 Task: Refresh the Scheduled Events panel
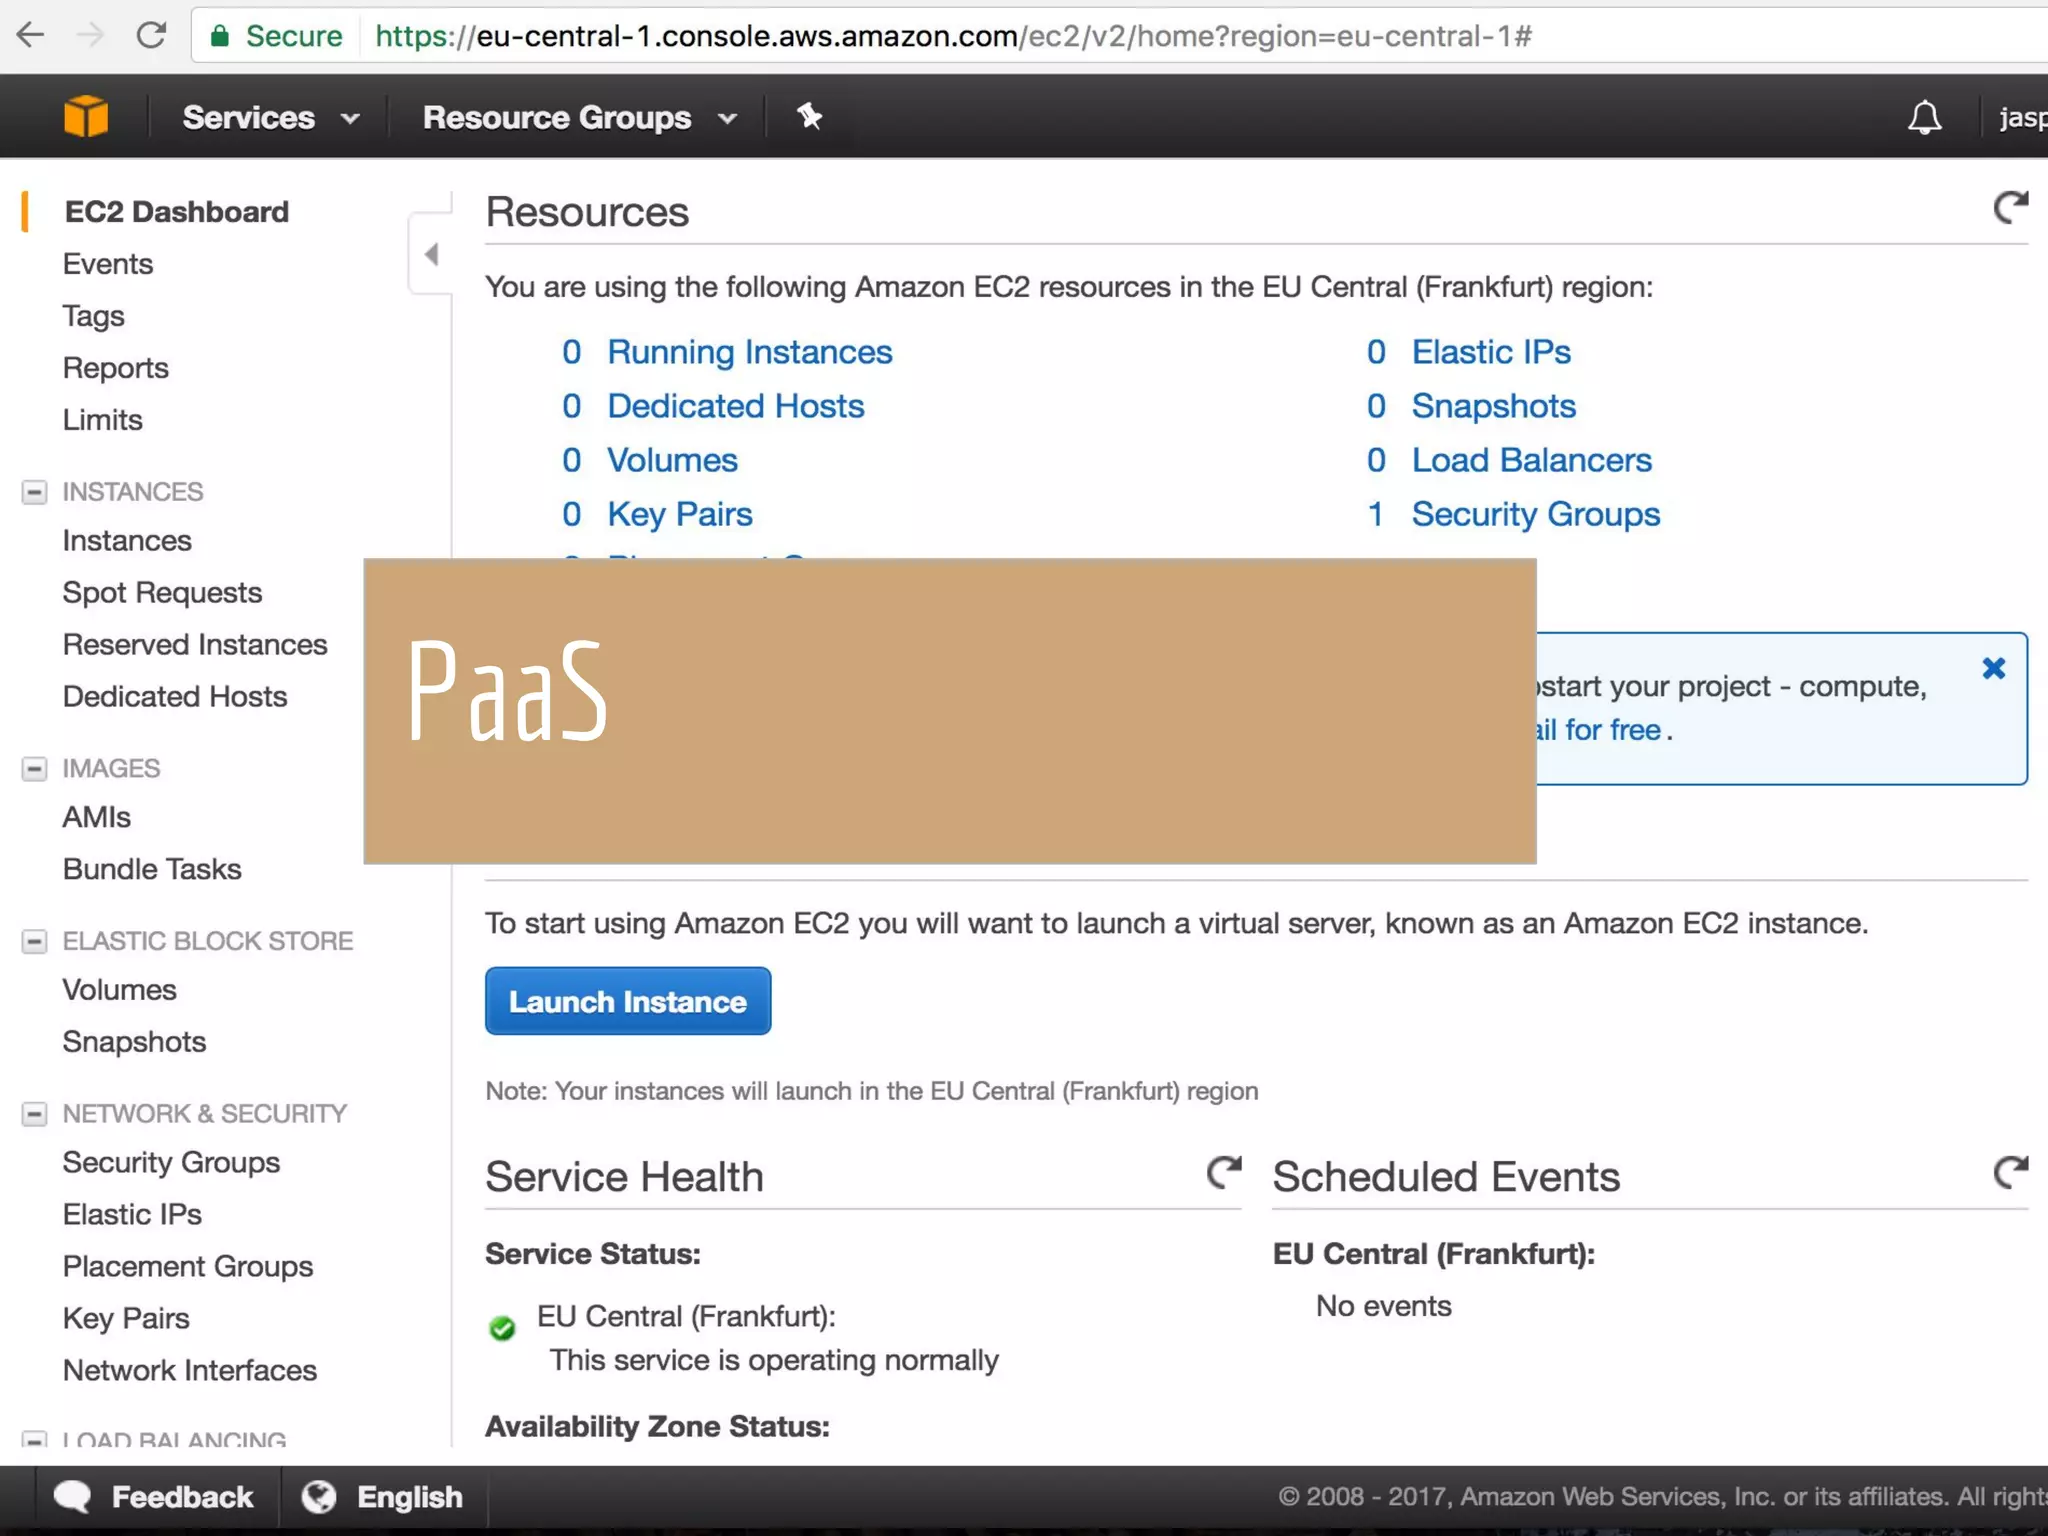tap(2010, 1172)
